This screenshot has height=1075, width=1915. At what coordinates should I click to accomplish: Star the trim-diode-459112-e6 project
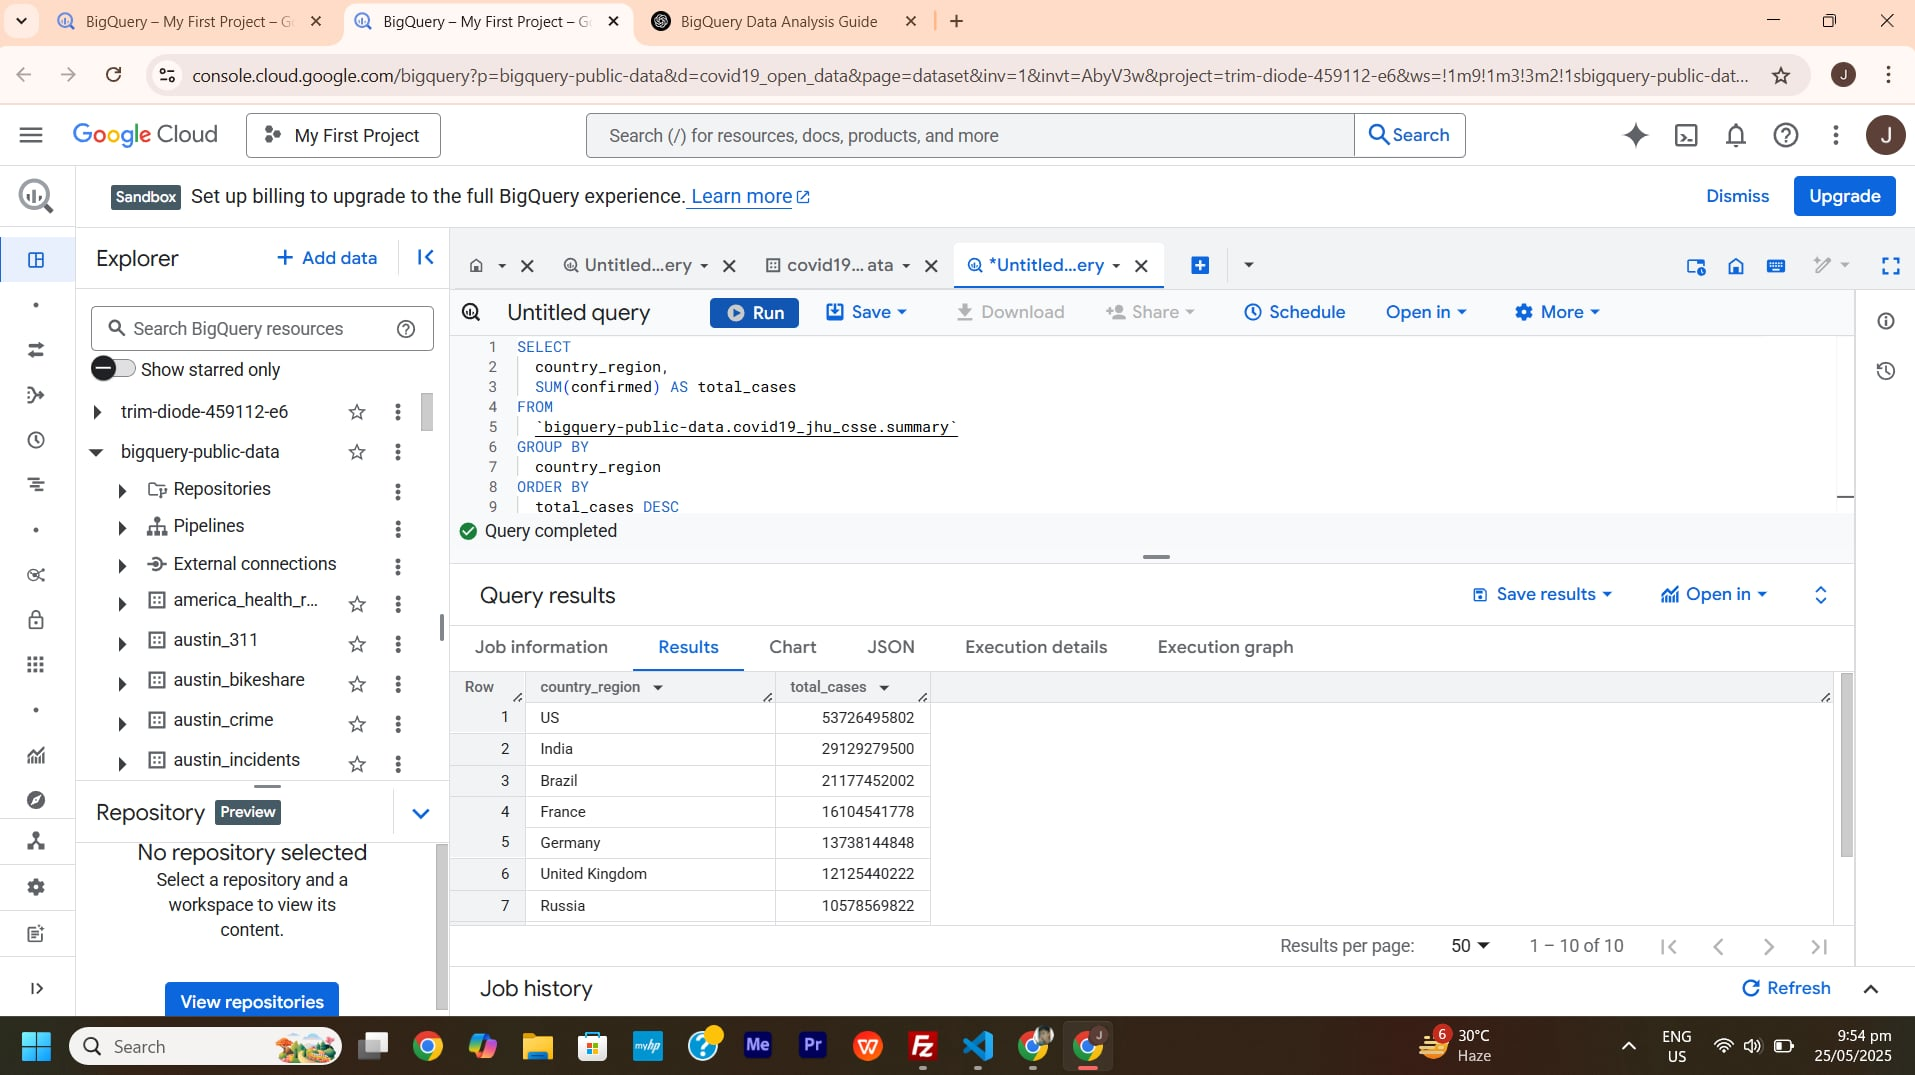(x=357, y=412)
